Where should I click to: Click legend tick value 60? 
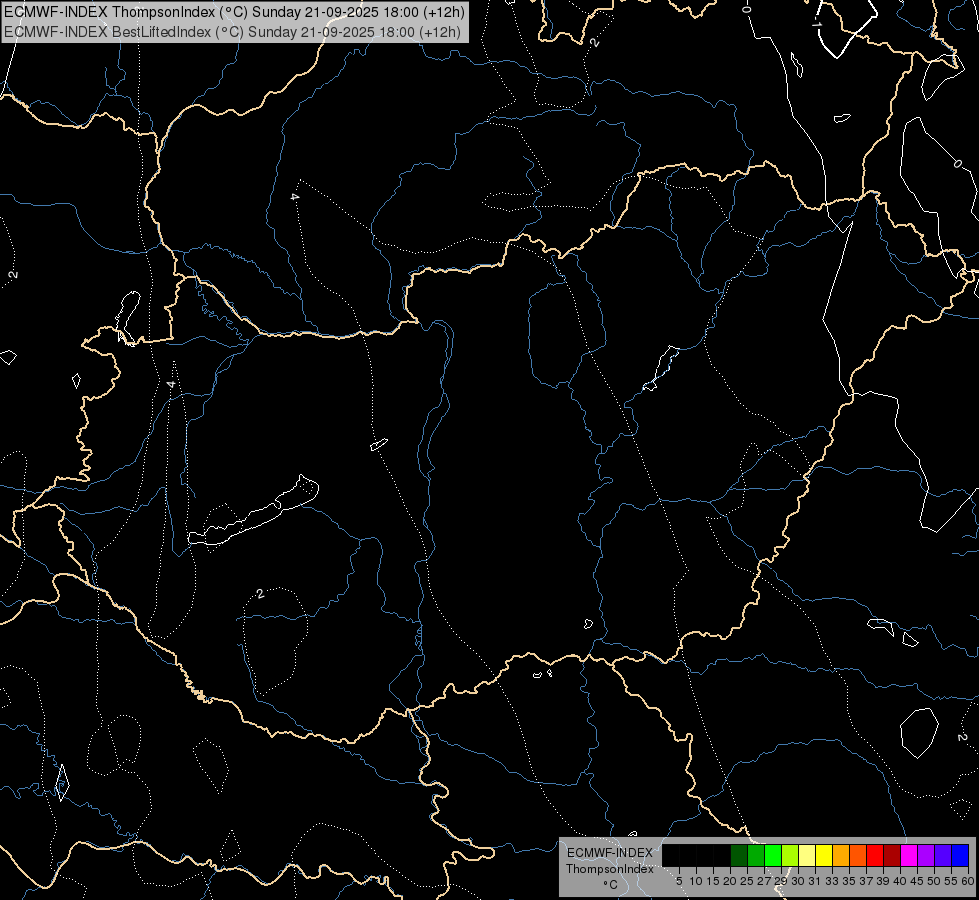968,881
